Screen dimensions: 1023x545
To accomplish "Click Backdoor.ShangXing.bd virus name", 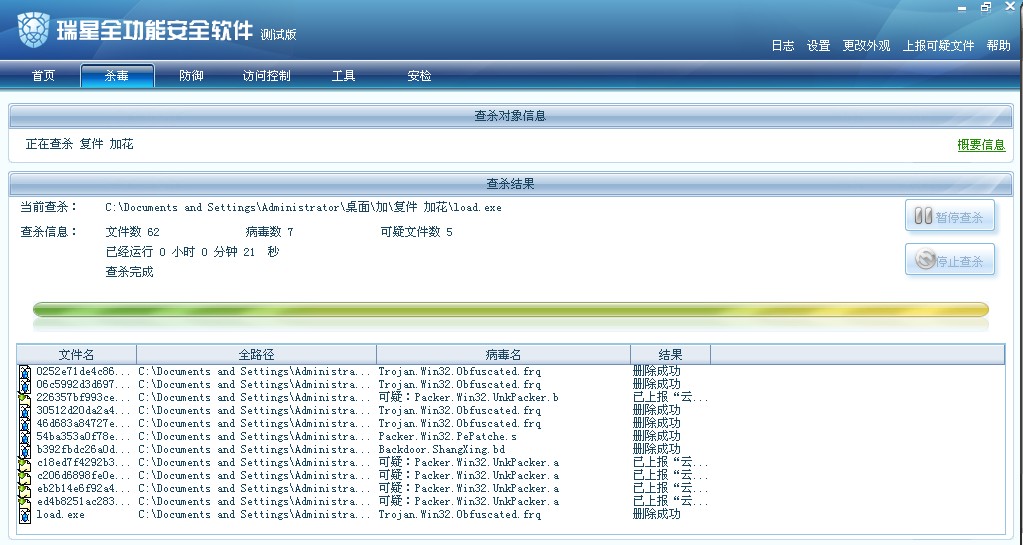I will click(442, 450).
